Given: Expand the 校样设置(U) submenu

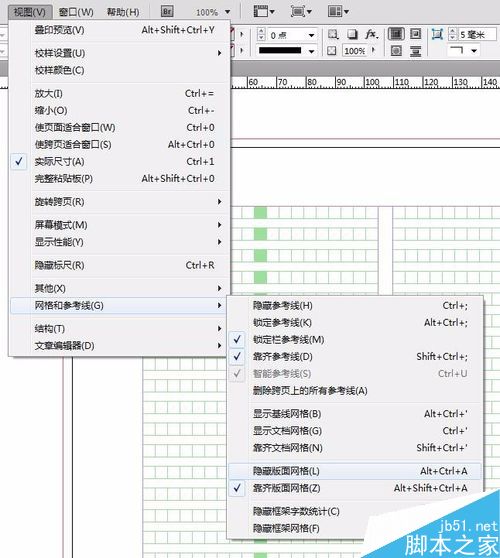Looking at the screenshot, I should (x=120, y=53).
